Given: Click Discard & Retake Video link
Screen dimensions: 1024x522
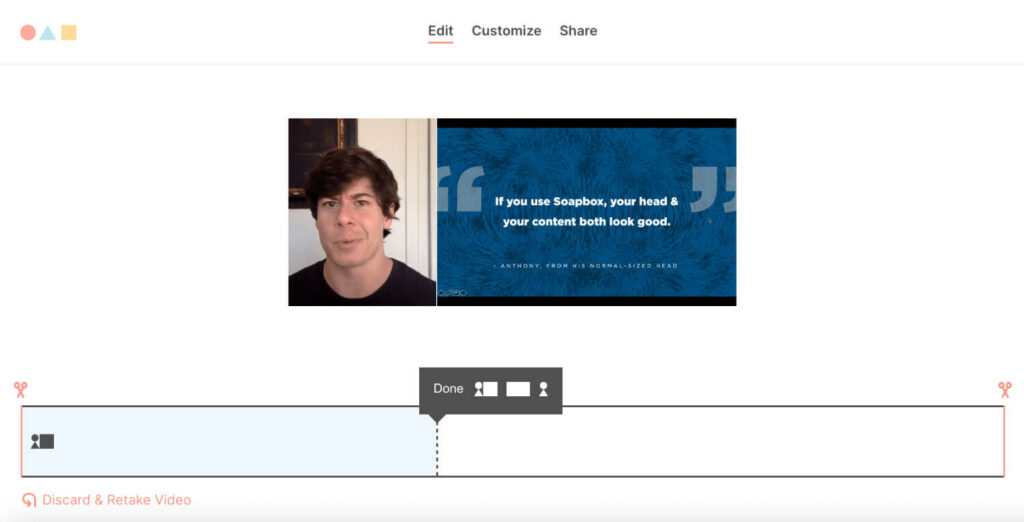Looking at the screenshot, I should (x=116, y=500).
